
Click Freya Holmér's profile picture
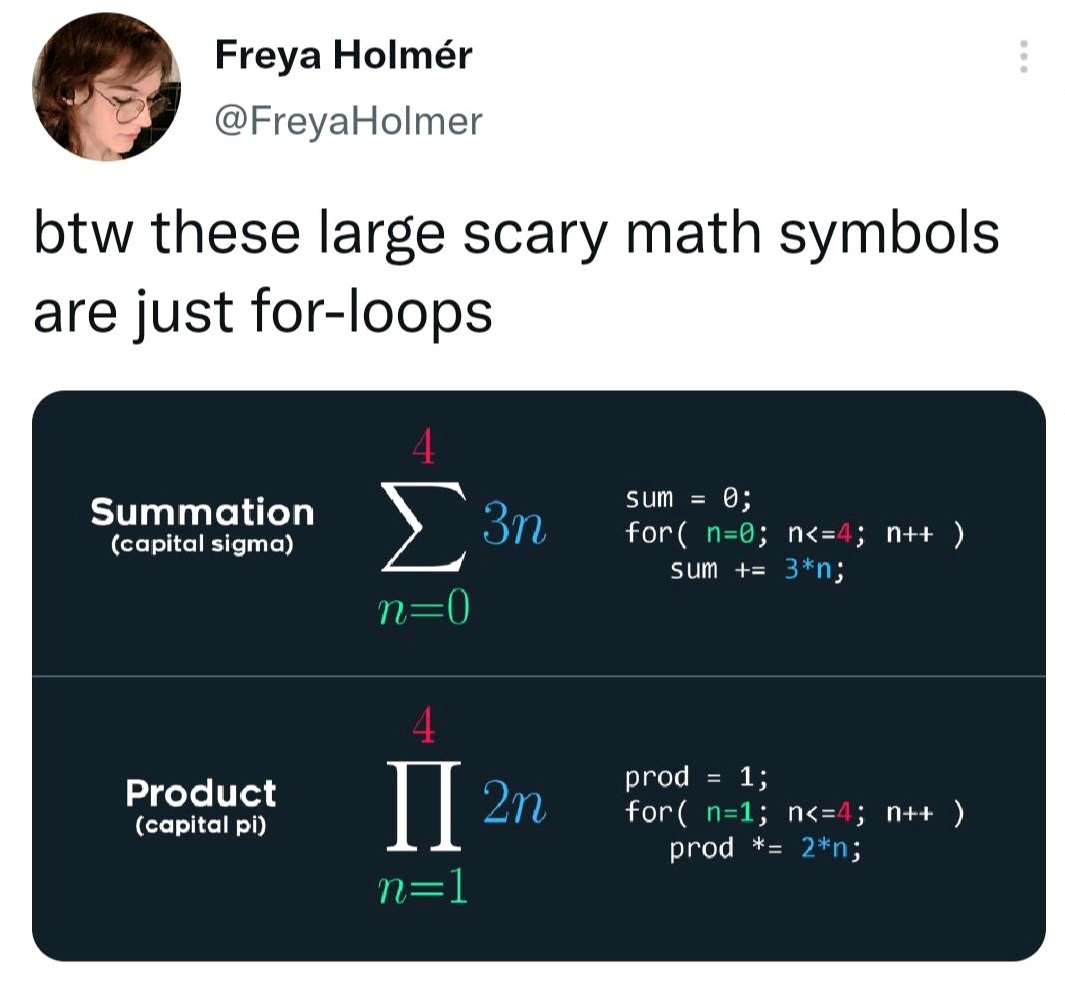[x=107, y=87]
